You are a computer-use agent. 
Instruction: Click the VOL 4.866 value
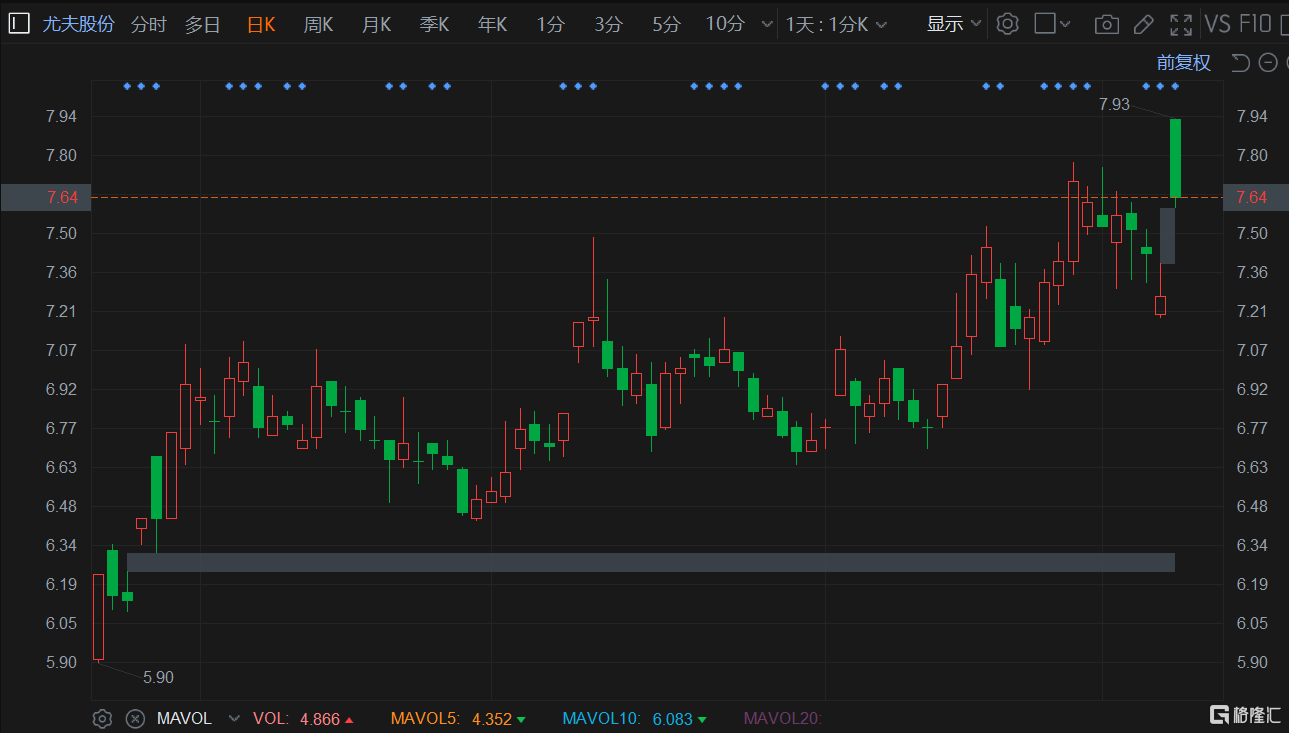[x=320, y=719]
